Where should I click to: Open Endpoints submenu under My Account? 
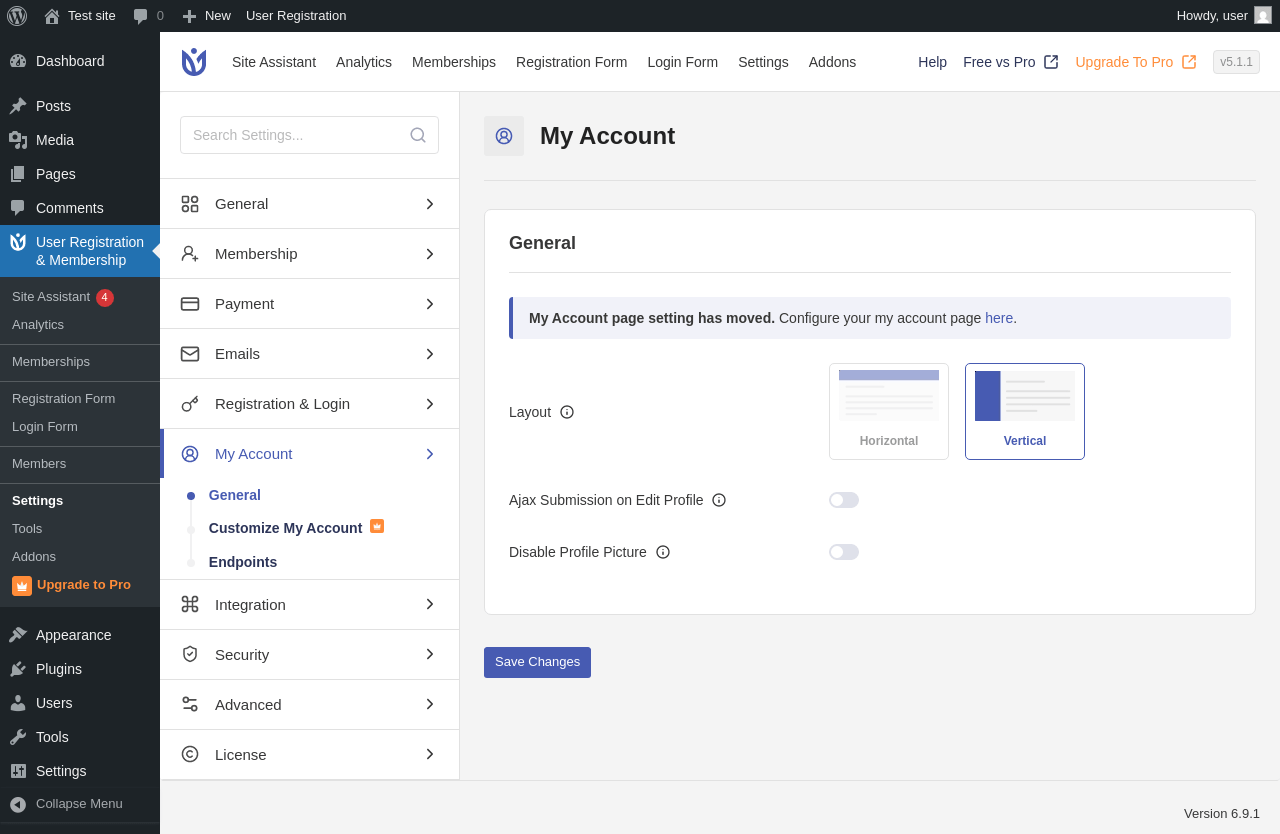243,562
